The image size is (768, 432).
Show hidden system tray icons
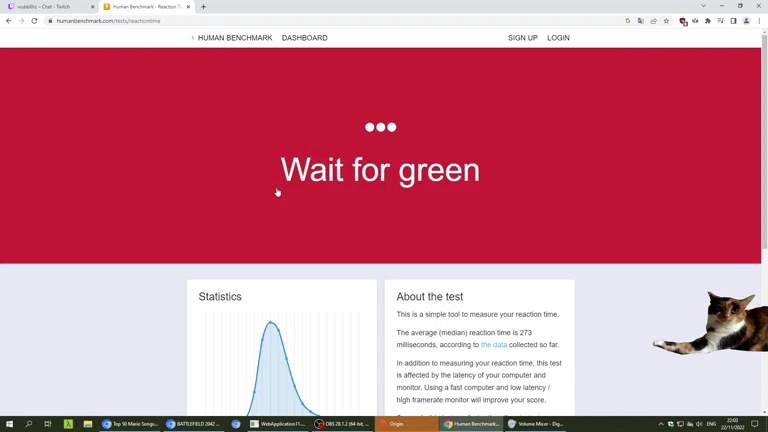click(x=660, y=424)
